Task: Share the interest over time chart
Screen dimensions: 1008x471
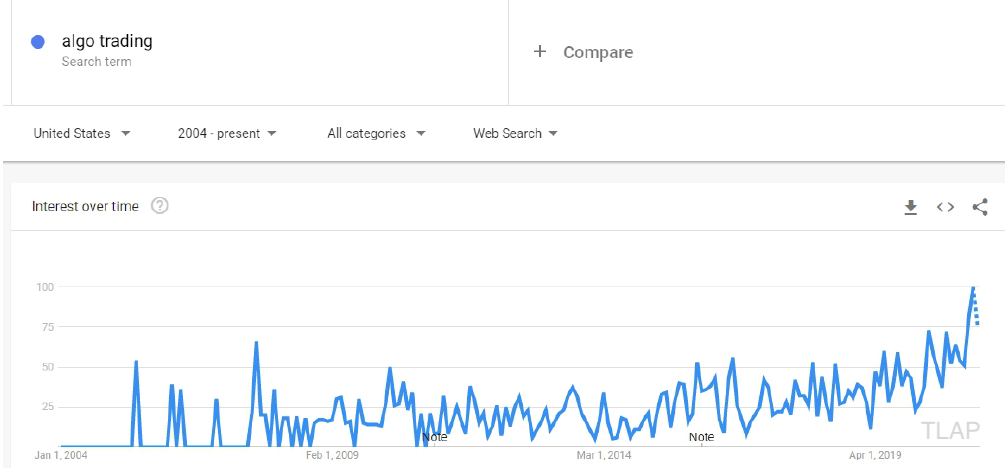Action: coord(980,207)
